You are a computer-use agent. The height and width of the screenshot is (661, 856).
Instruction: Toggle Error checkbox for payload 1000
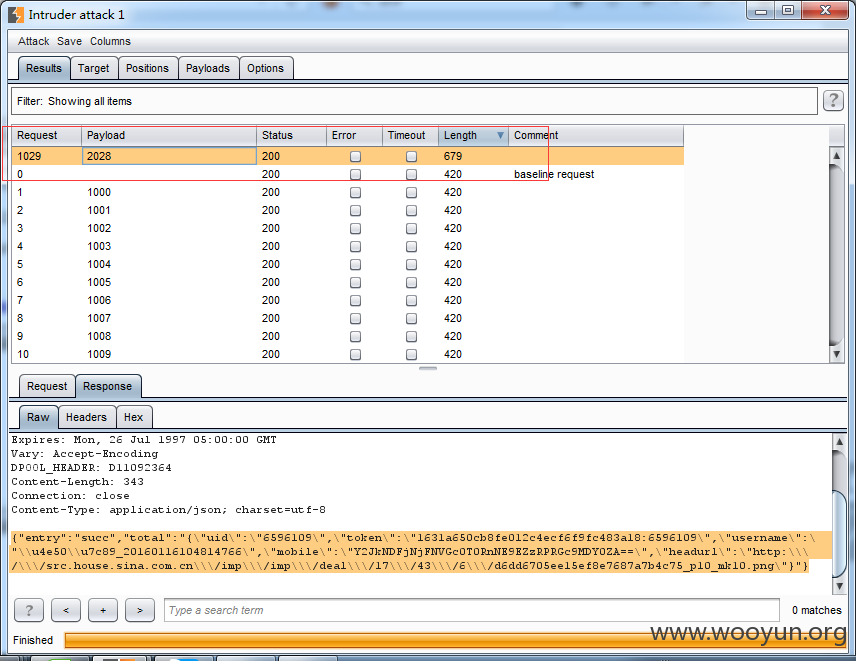(355, 193)
